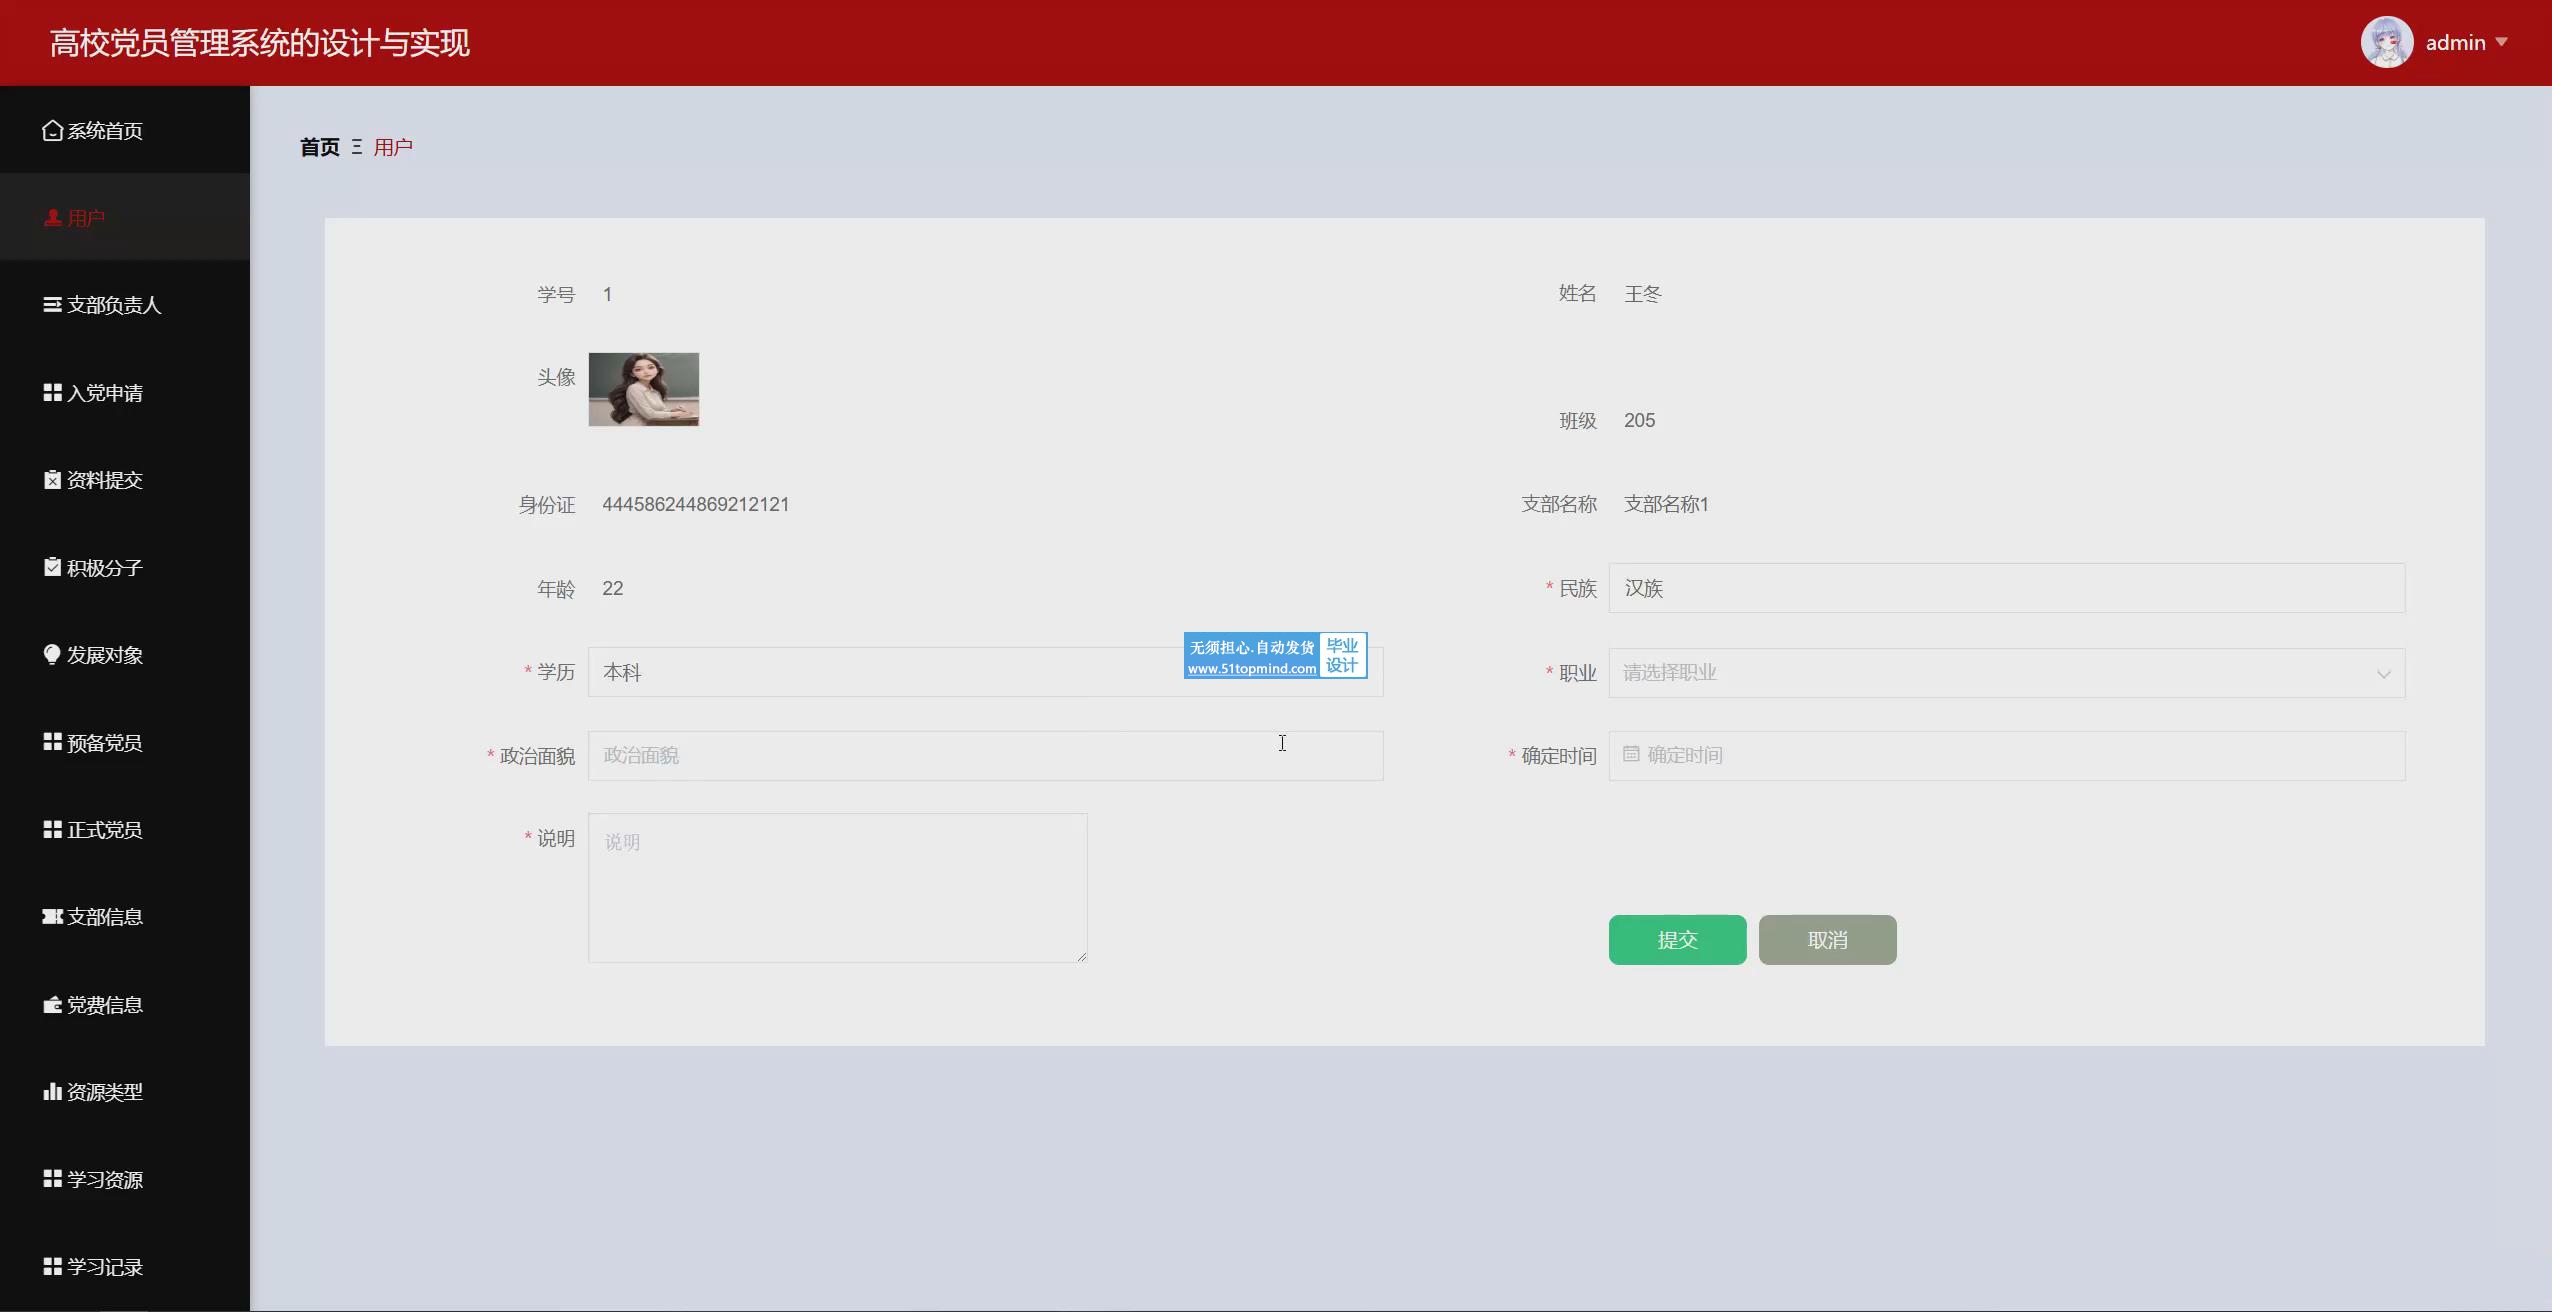Click the list icon beside 支部负责人
The height and width of the screenshot is (1312, 2552).
(x=52, y=305)
